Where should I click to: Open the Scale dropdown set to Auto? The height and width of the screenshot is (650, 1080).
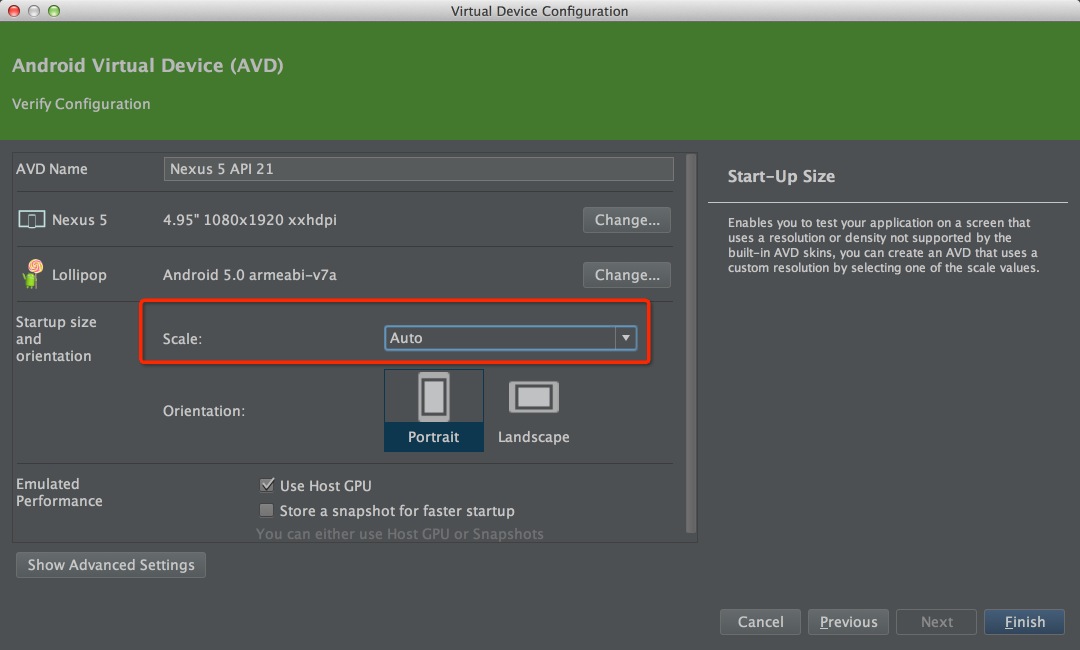coord(499,338)
